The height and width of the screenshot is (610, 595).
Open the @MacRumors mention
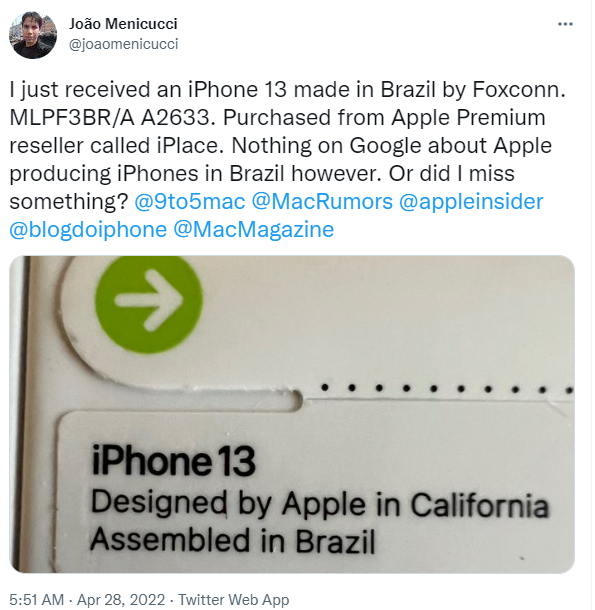pyautogui.click(x=322, y=202)
